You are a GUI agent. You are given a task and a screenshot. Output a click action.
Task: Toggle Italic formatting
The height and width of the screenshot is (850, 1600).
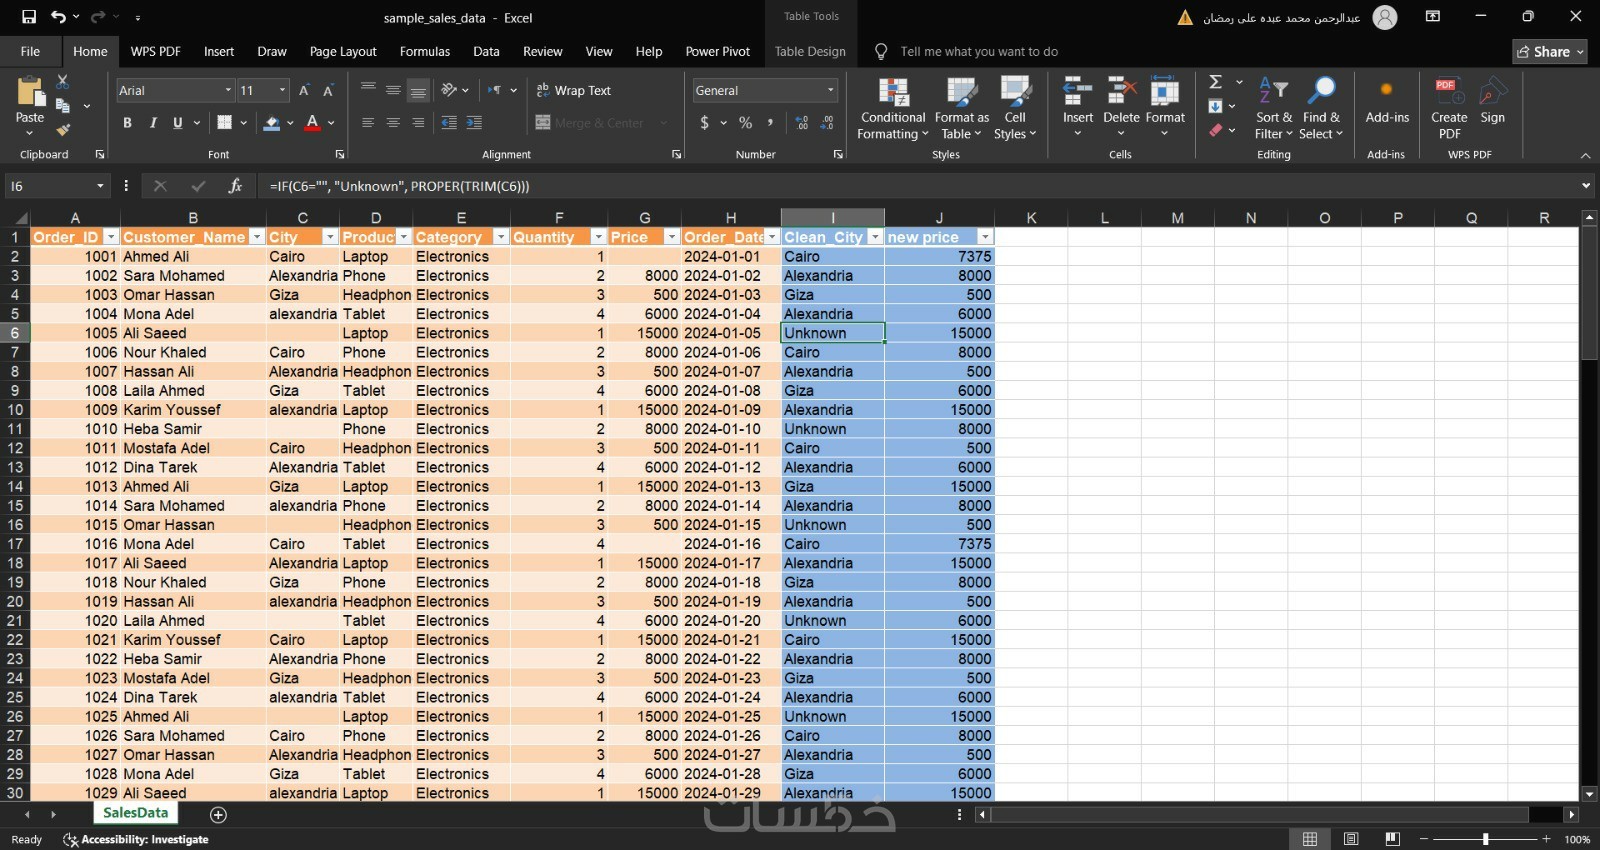pyautogui.click(x=153, y=122)
